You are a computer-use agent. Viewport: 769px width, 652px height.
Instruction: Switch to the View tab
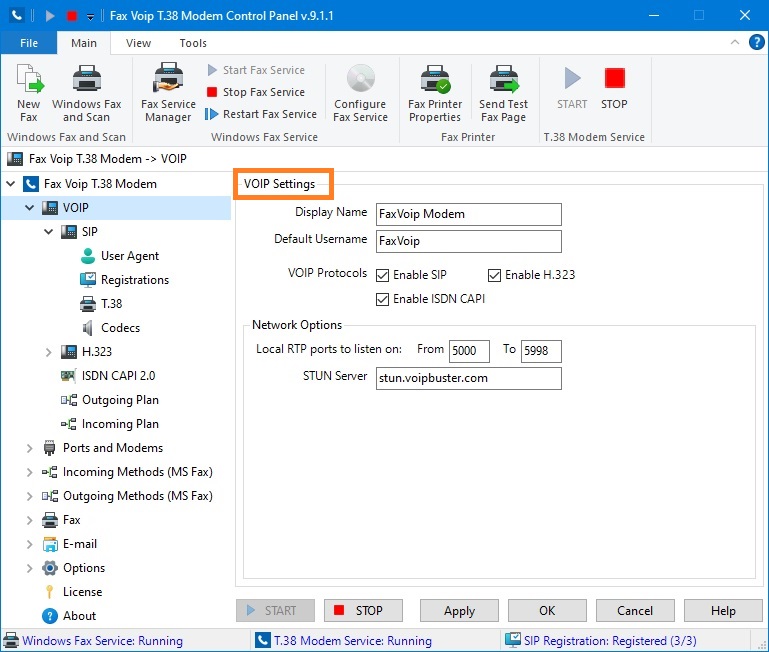click(x=138, y=43)
